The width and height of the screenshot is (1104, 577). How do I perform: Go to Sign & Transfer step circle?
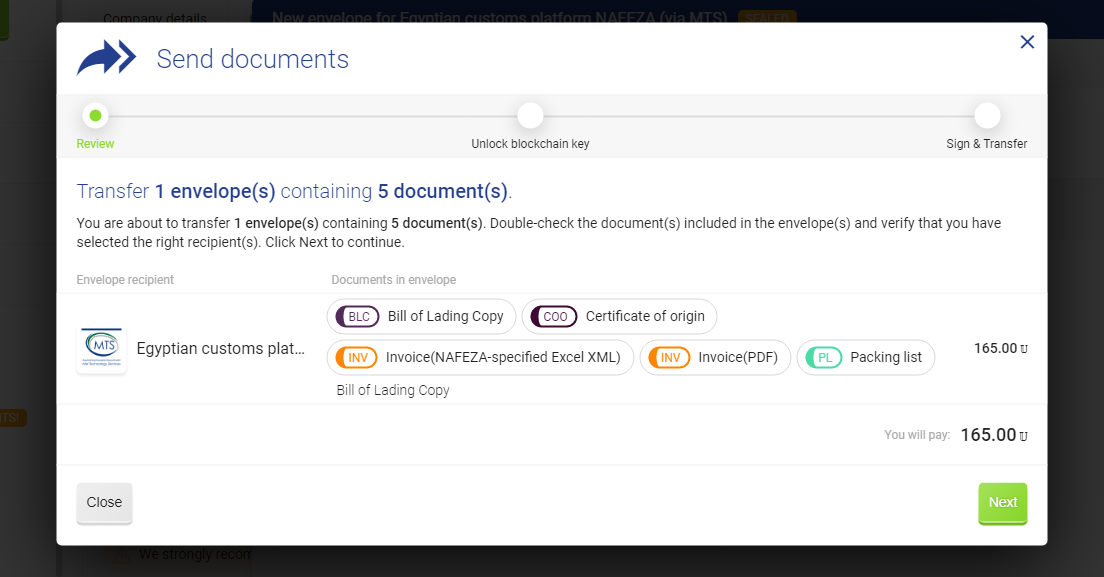pos(987,116)
